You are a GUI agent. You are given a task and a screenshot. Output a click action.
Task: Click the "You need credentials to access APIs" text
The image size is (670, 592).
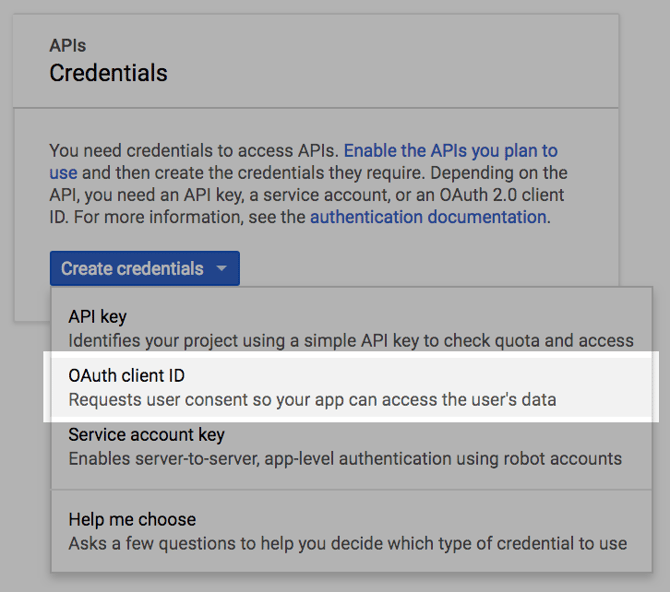[x=194, y=151]
